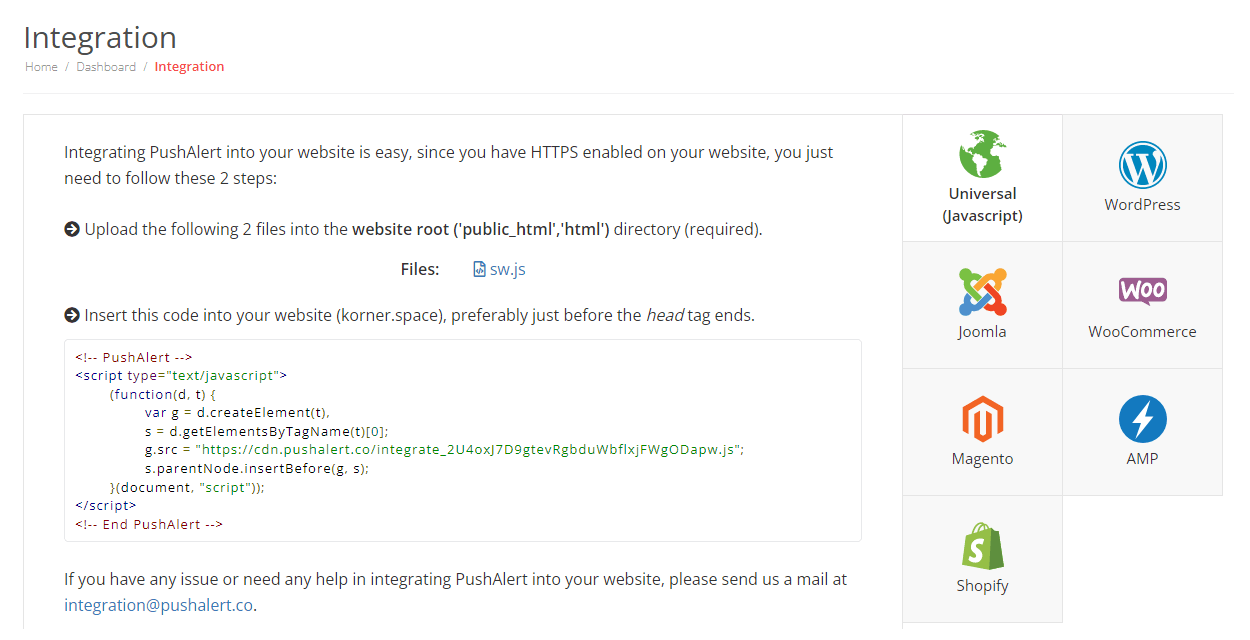Click the closing </script> tag line

point(106,505)
